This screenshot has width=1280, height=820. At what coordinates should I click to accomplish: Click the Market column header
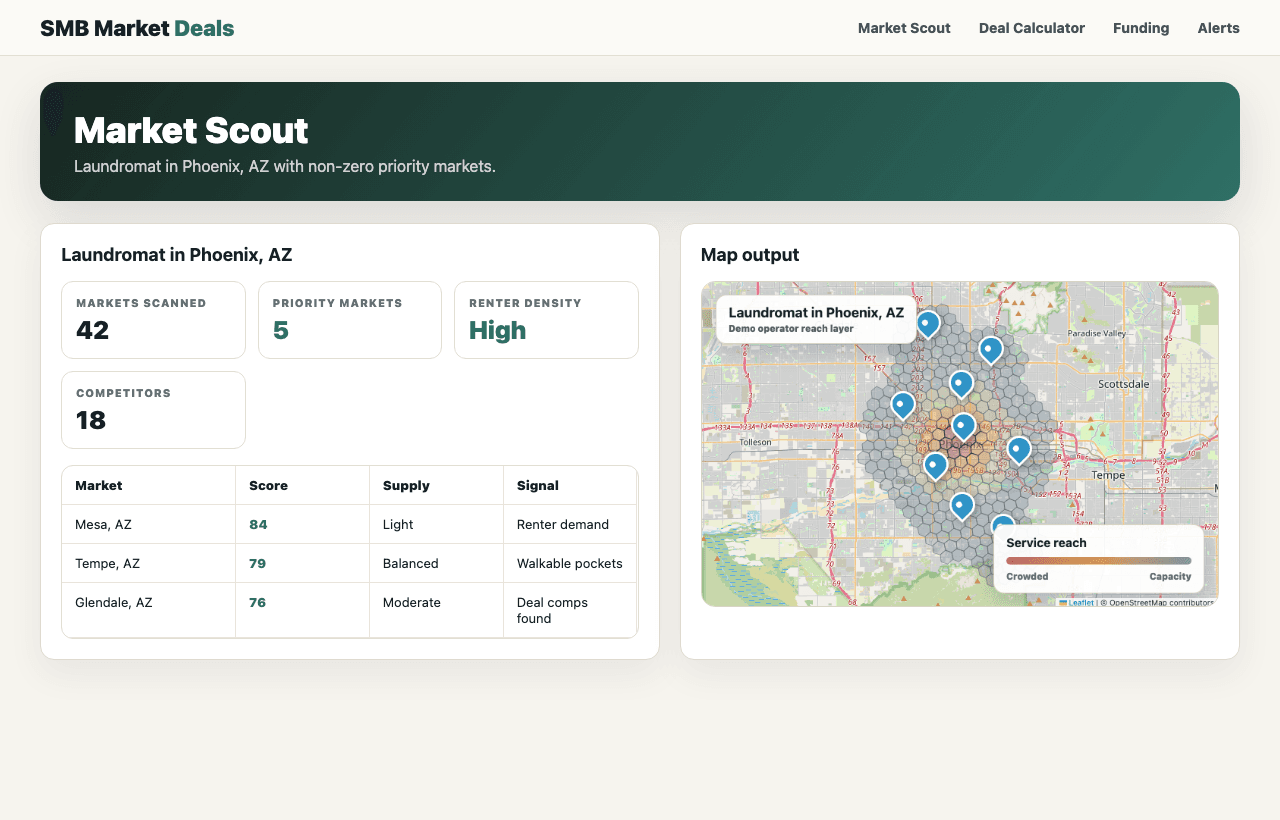(149, 485)
